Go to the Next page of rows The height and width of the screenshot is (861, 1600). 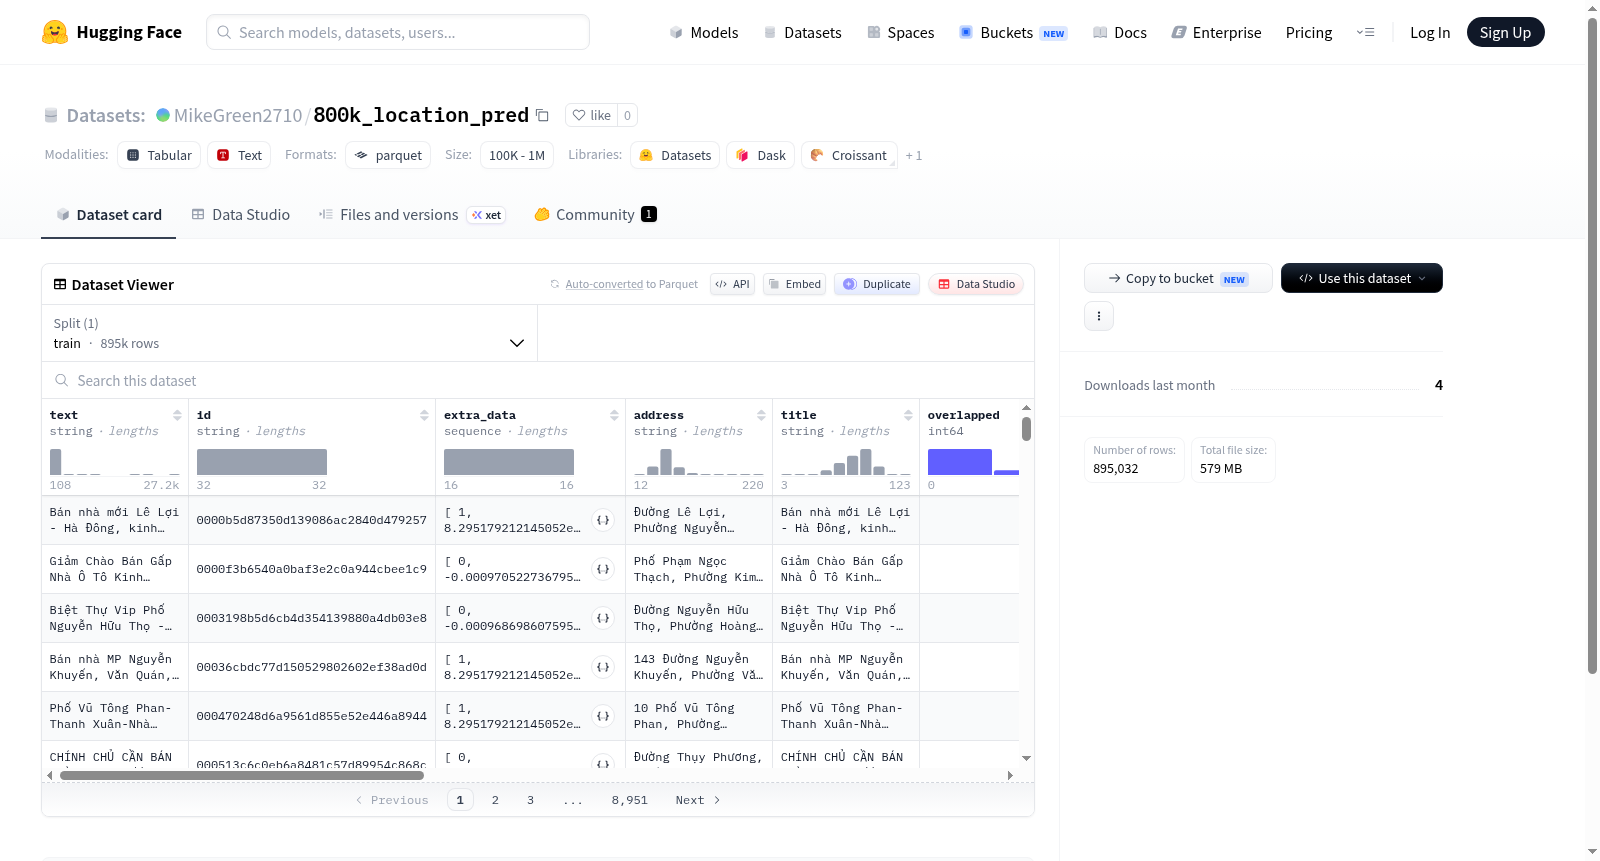[698, 800]
